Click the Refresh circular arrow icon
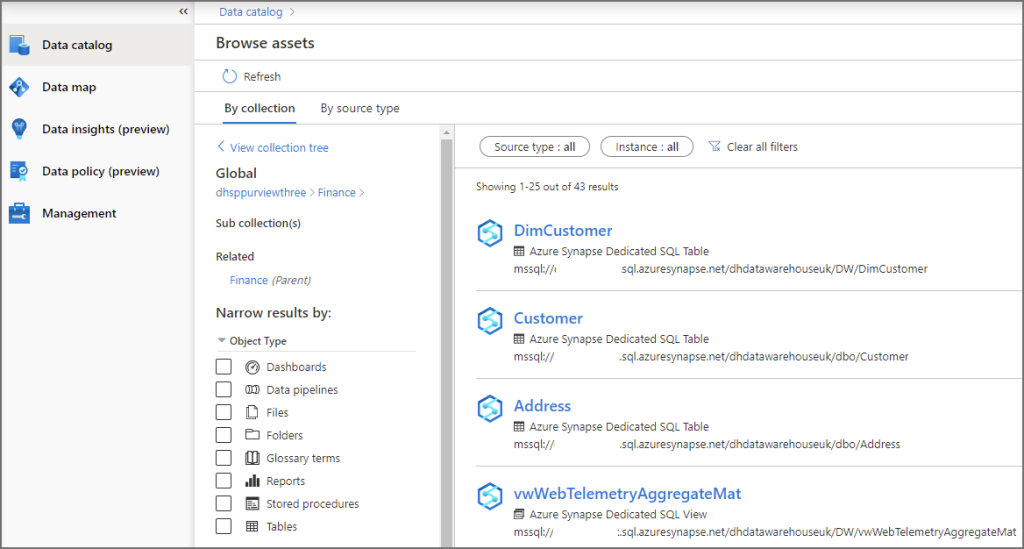This screenshot has height=549, width=1024. (x=229, y=76)
